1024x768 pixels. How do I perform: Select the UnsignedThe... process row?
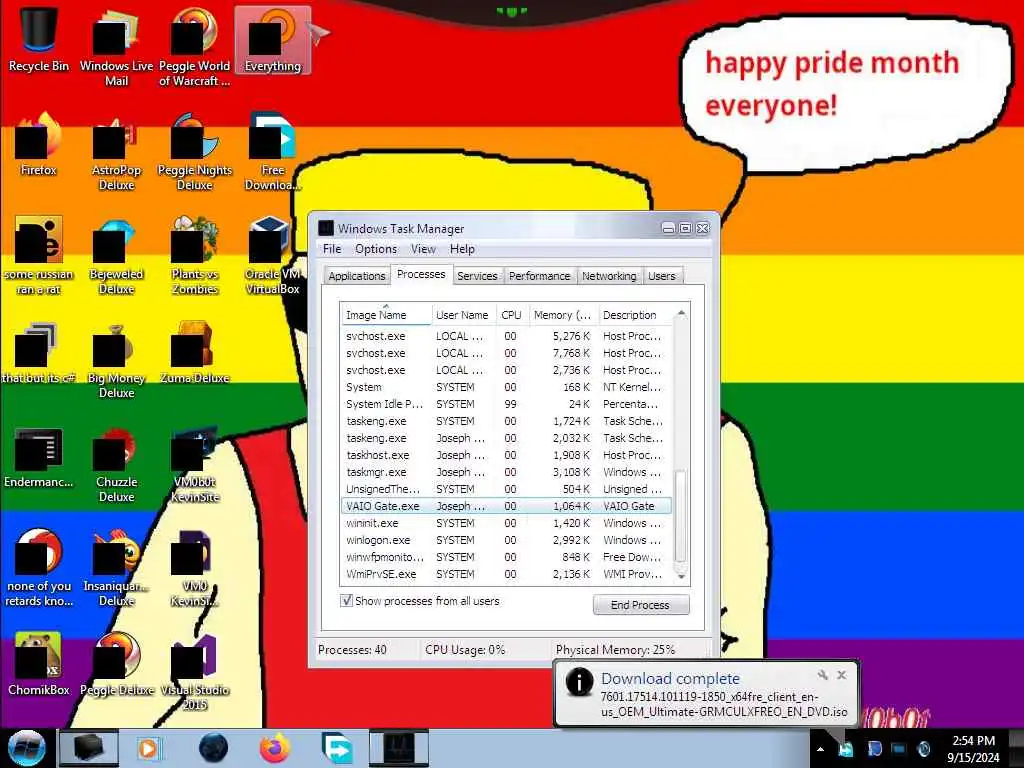point(506,489)
